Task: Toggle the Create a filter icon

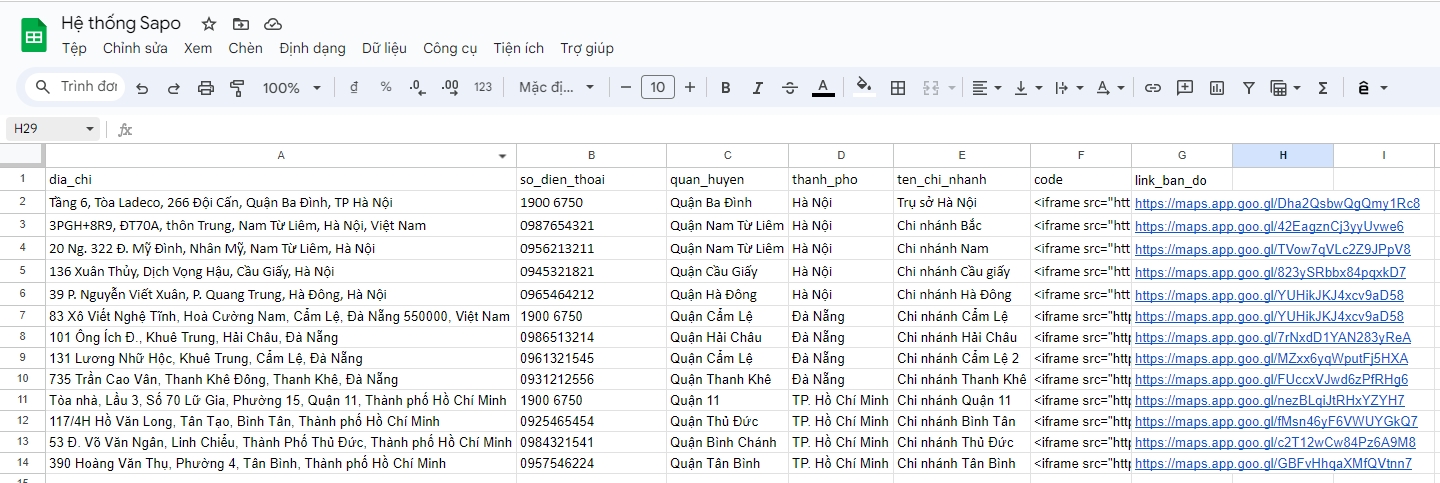Action: pos(1249,88)
